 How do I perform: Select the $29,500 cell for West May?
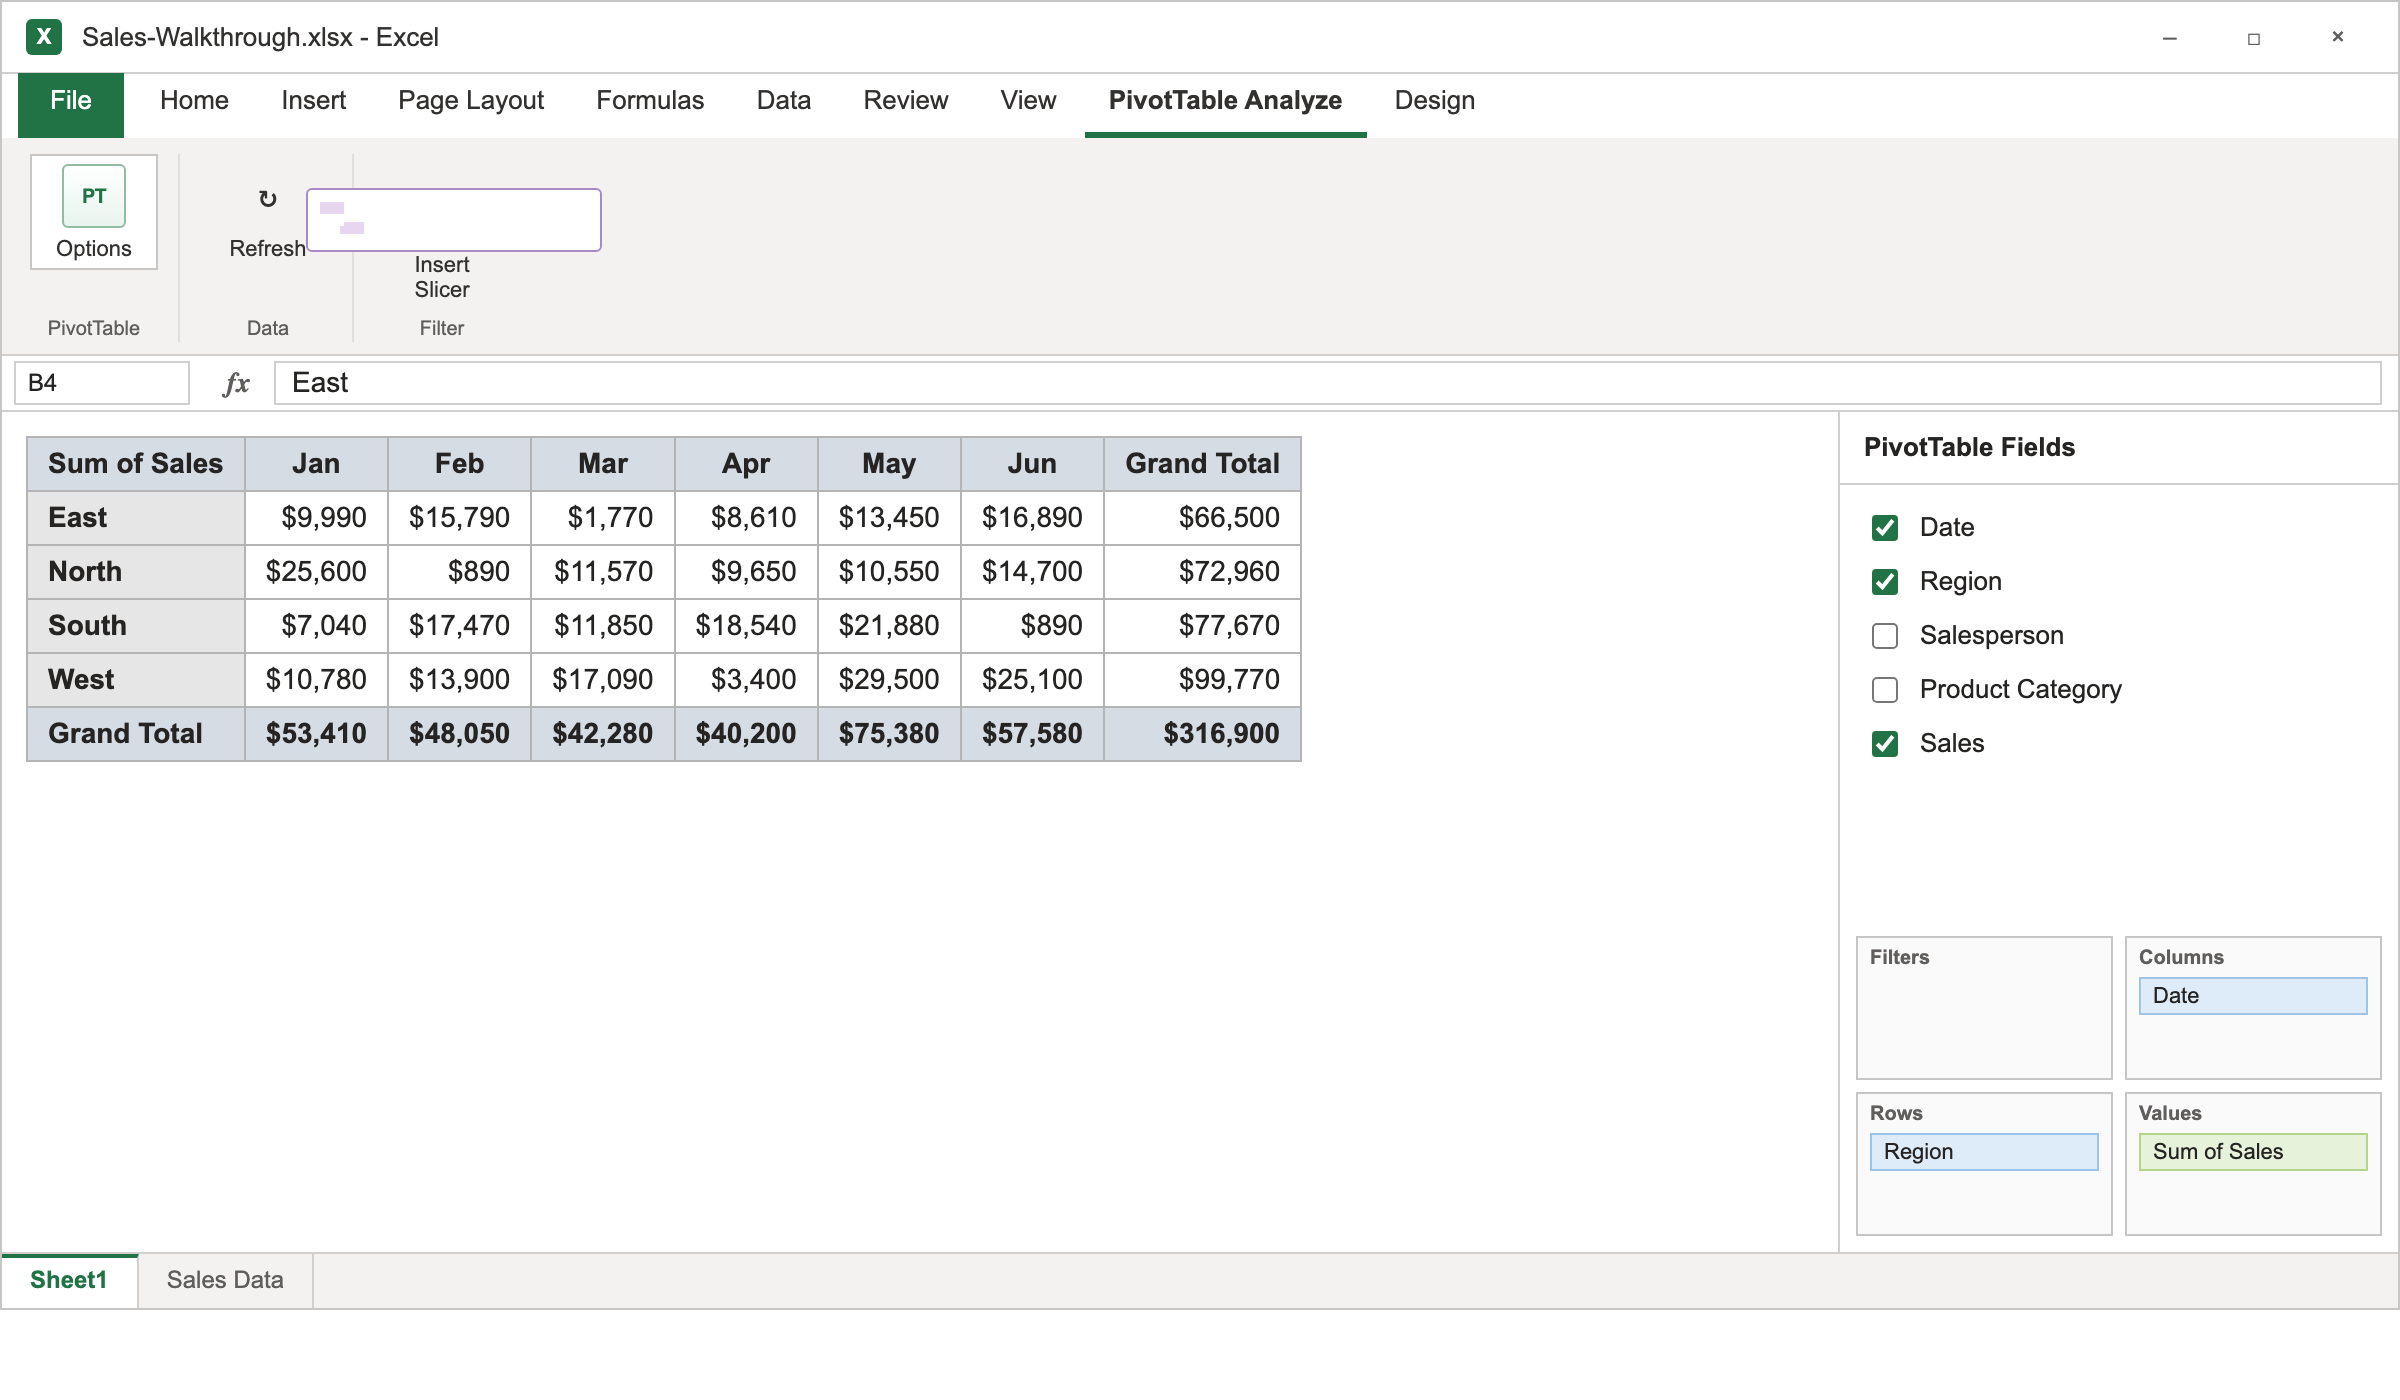pos(889,680)
